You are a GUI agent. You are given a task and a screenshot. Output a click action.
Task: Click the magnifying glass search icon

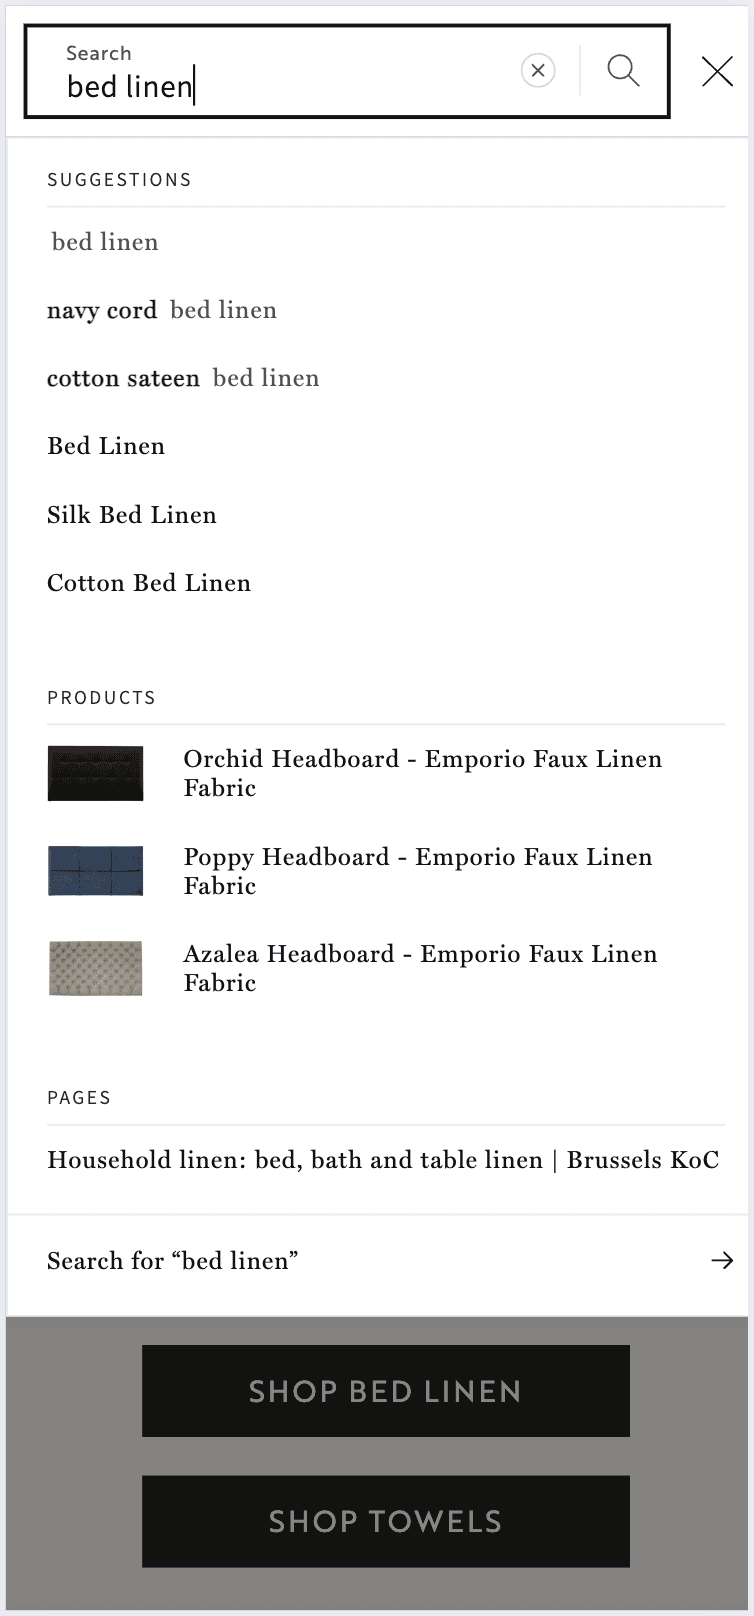623,70
